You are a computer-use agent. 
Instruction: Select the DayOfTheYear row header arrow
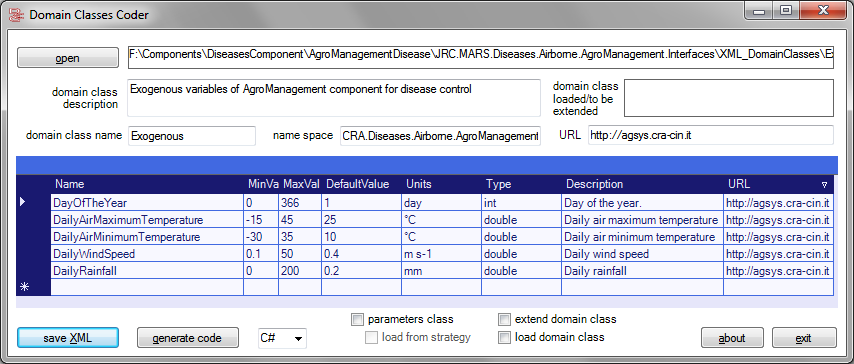(23, 202)
